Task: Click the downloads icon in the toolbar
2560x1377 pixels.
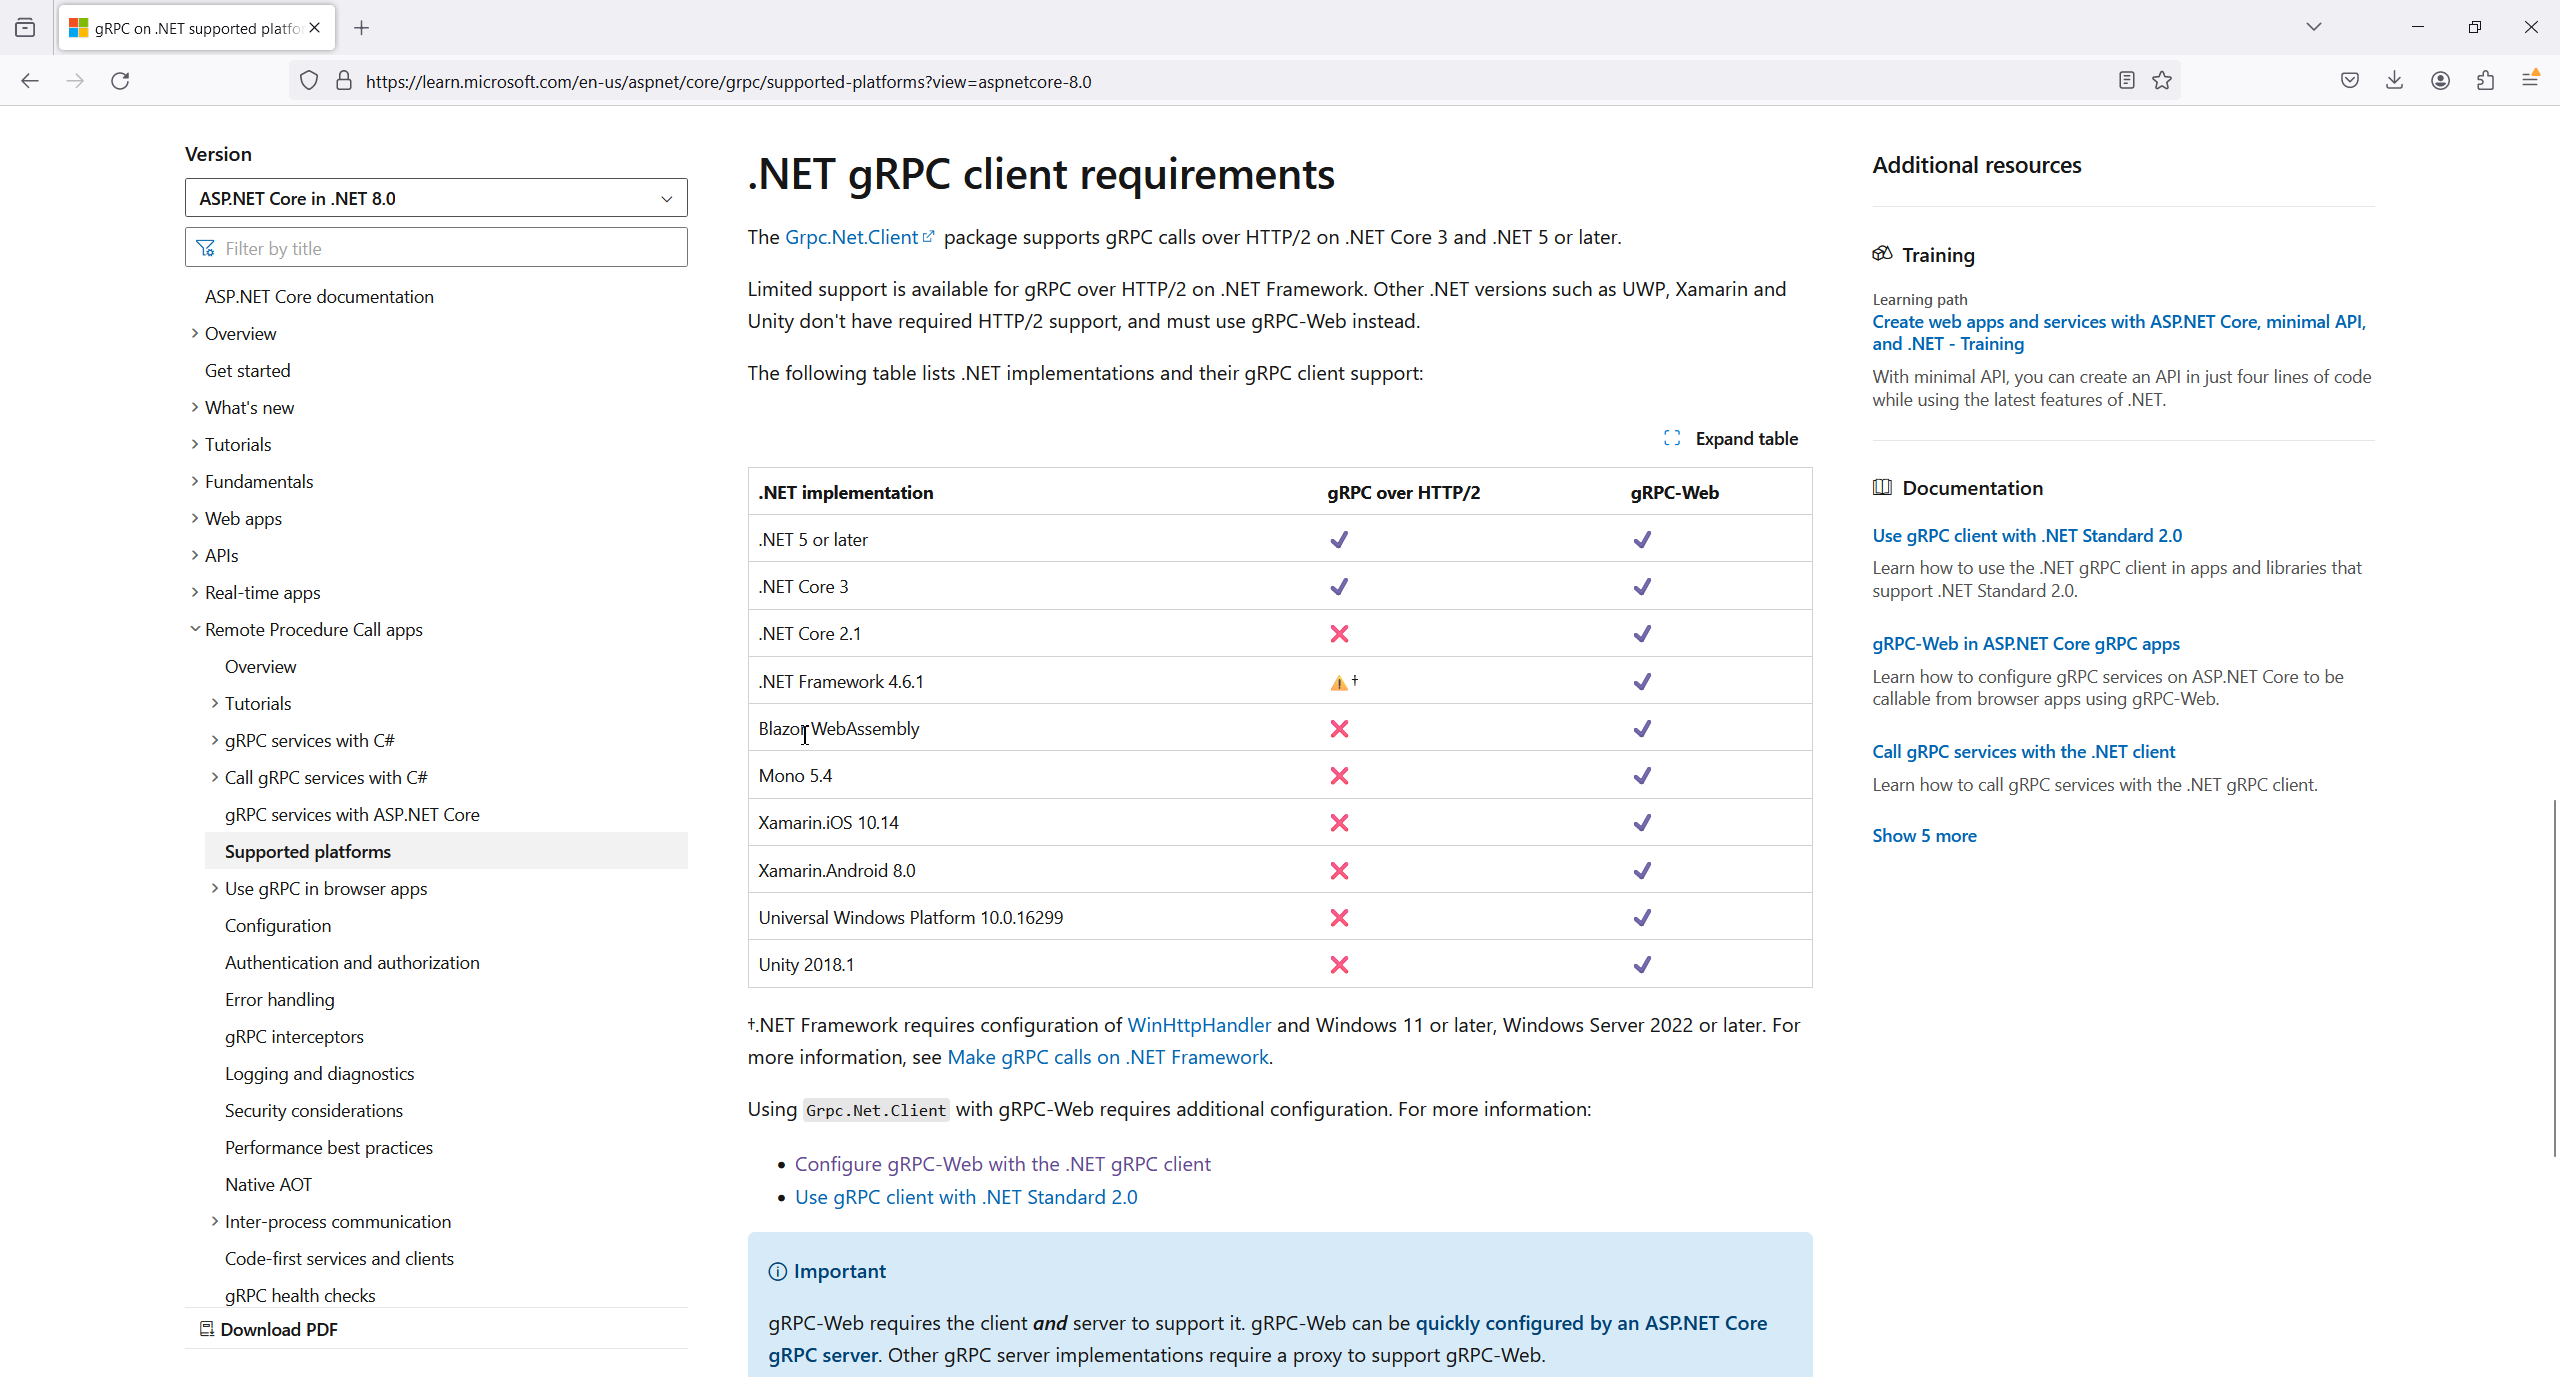Action: point(2395,80)
